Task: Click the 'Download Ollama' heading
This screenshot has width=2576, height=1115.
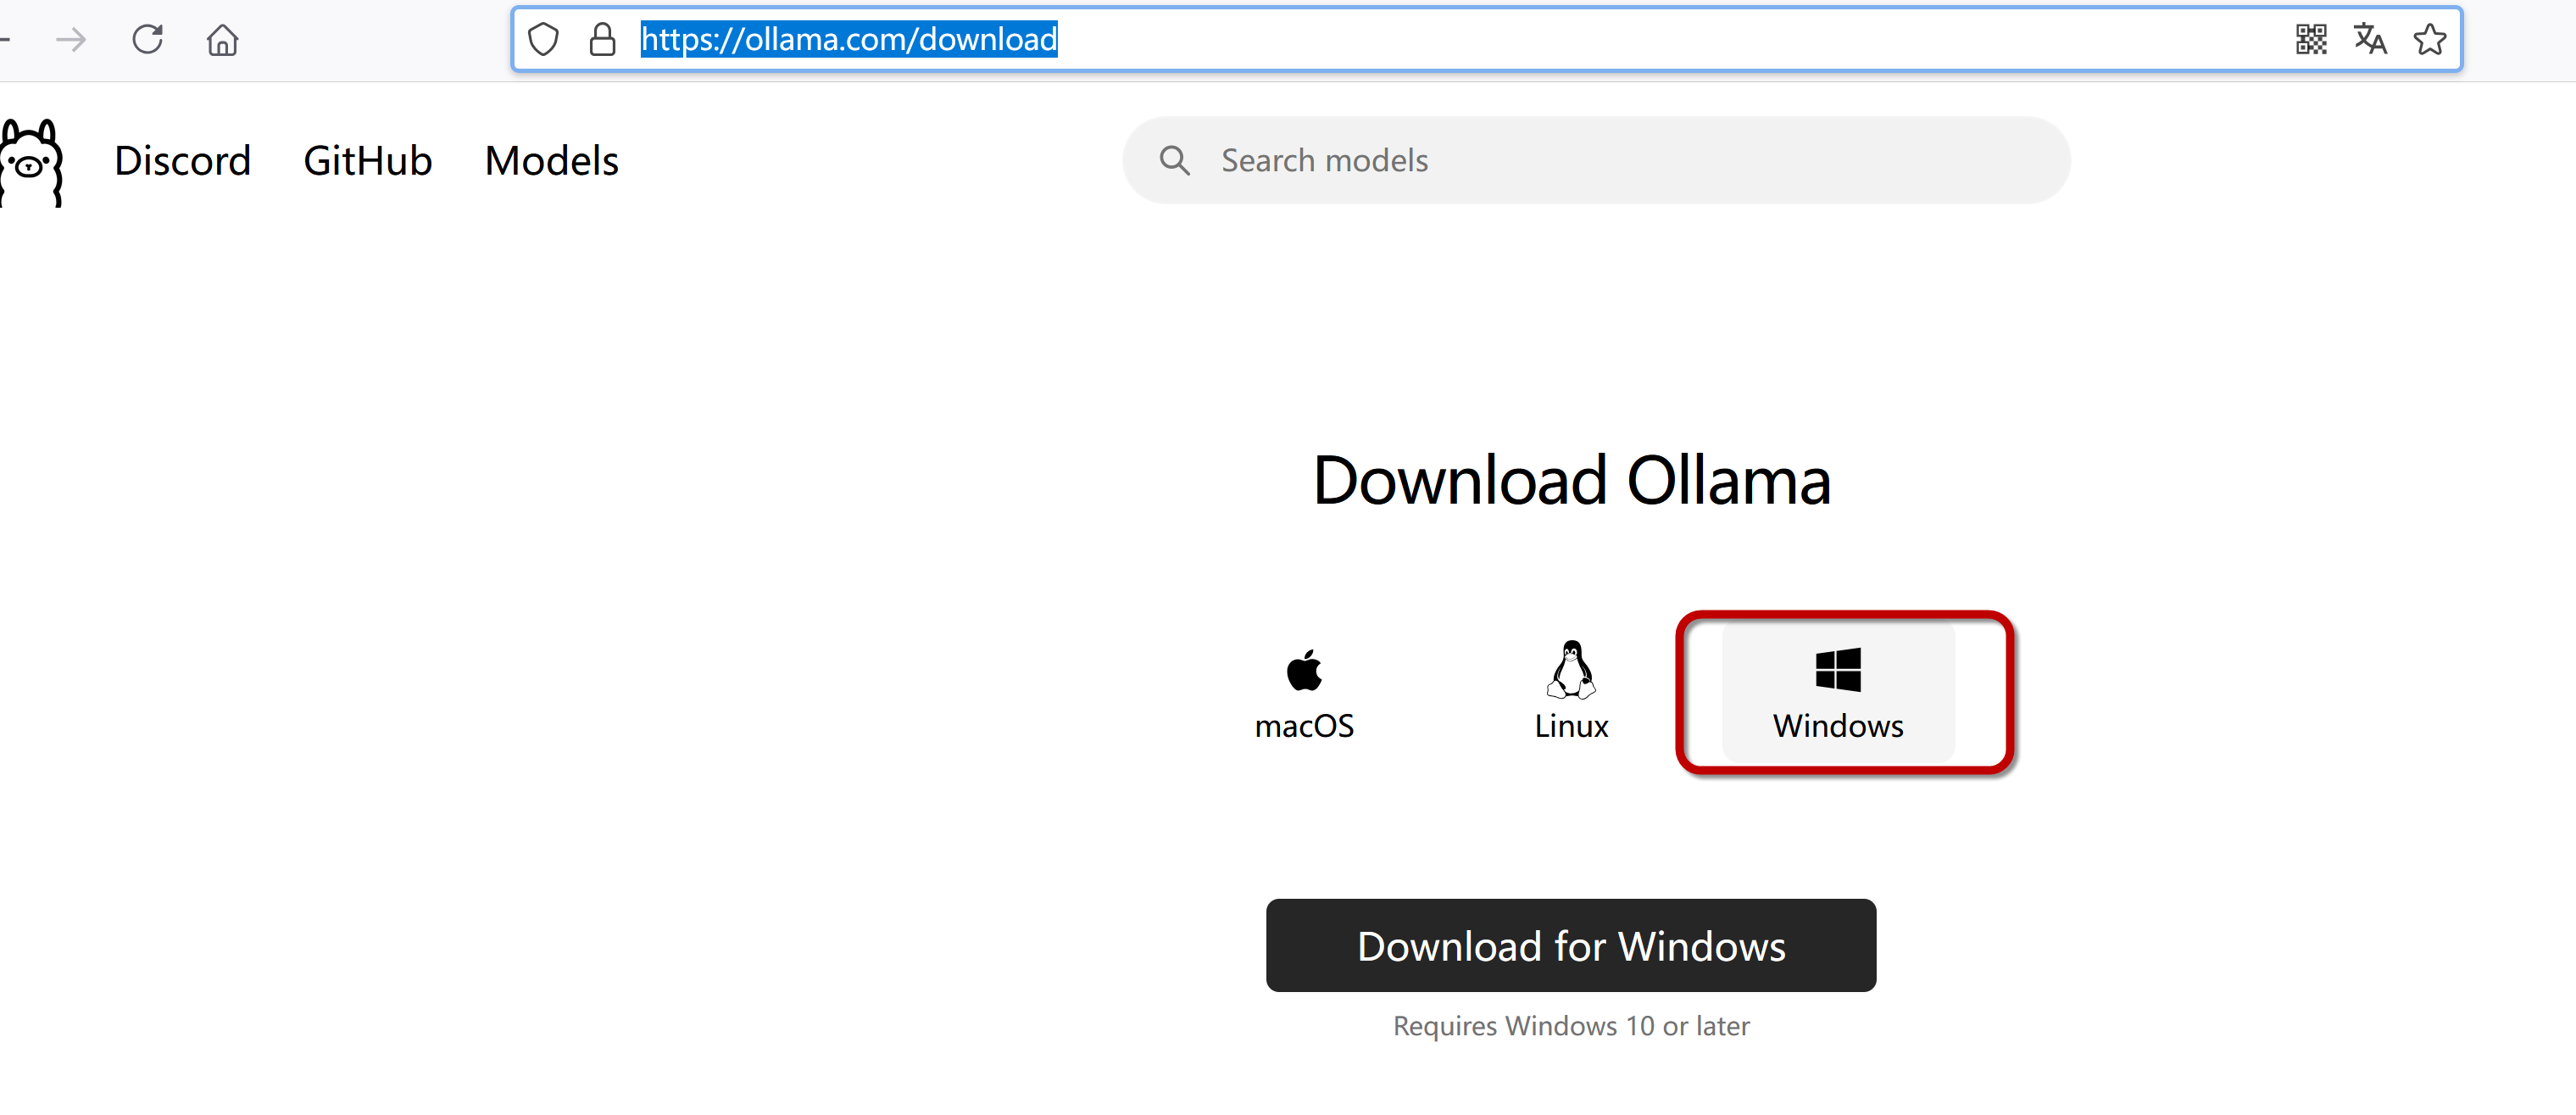Action: click(x=1571, y=481)
